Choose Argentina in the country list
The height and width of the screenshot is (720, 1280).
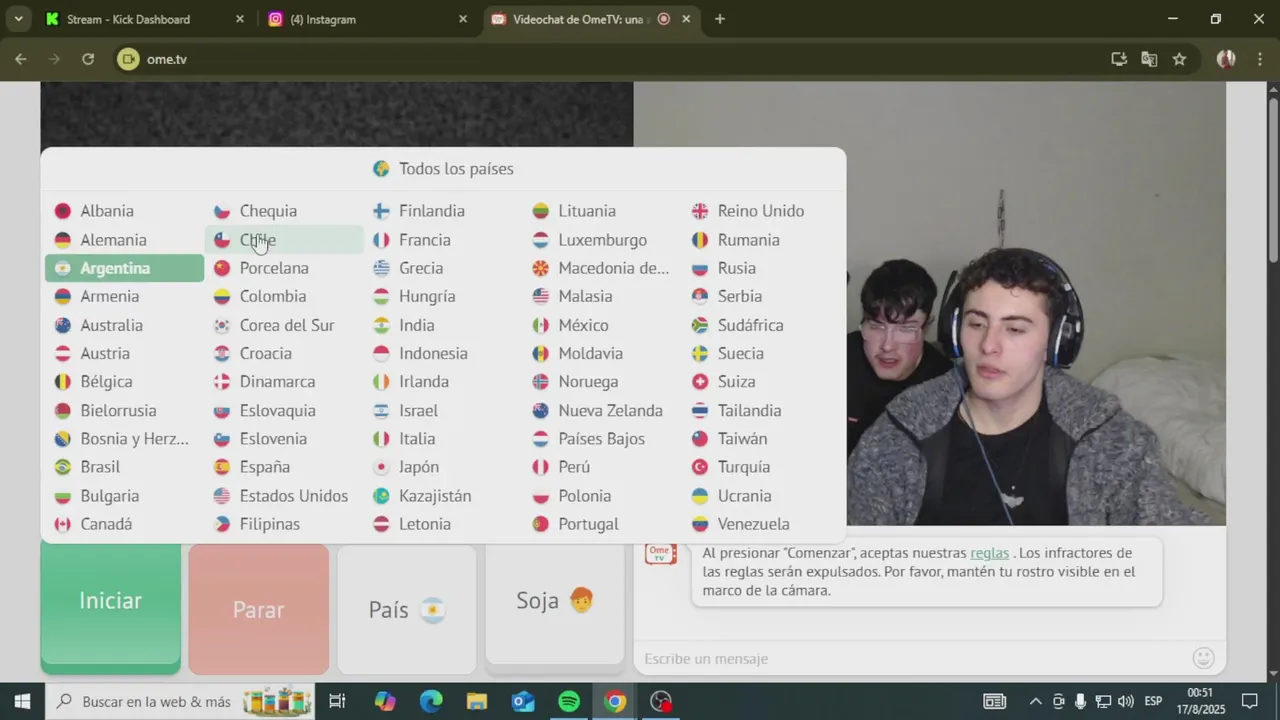(125, 268)
